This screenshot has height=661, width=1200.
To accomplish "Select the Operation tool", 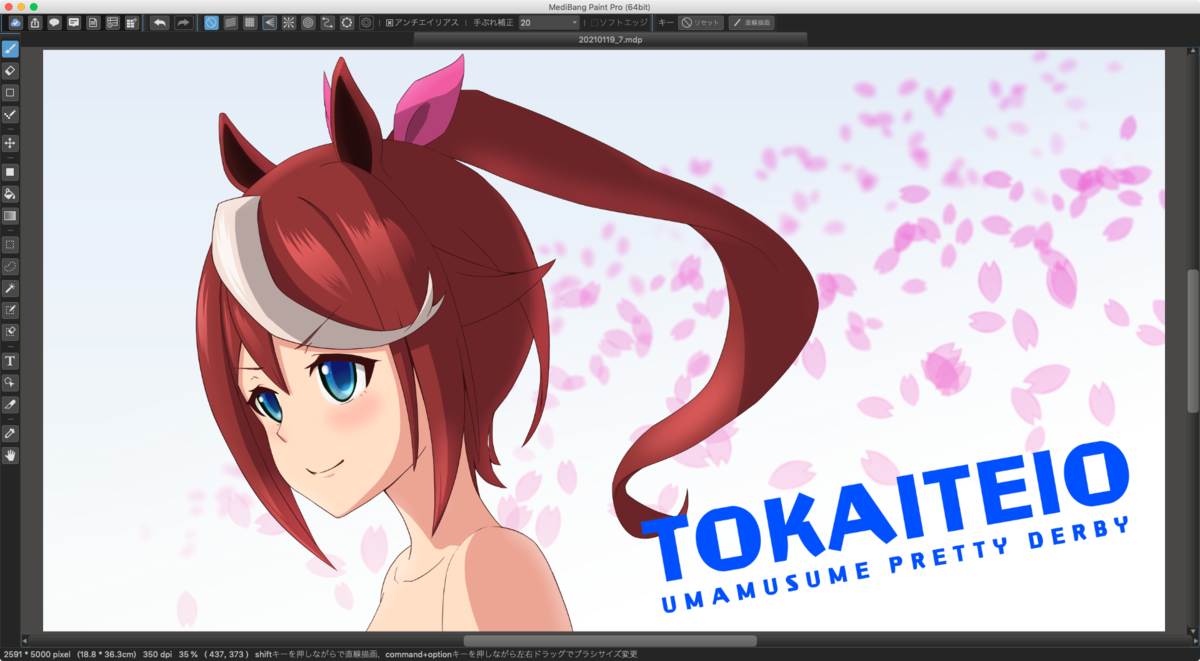I will point(10,382).
